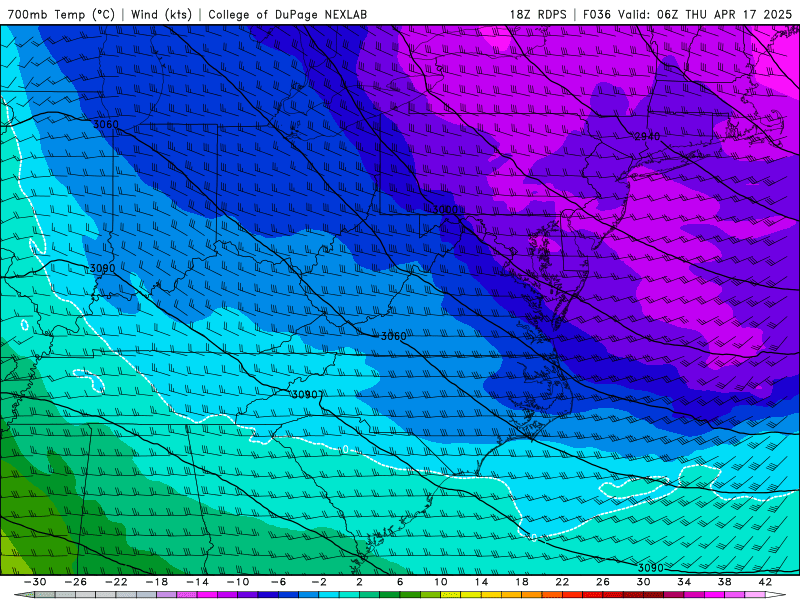Viewport: 800px width, 600px height.
Task: Click the "3000" height contour label
Action: [x=445, y=209]
